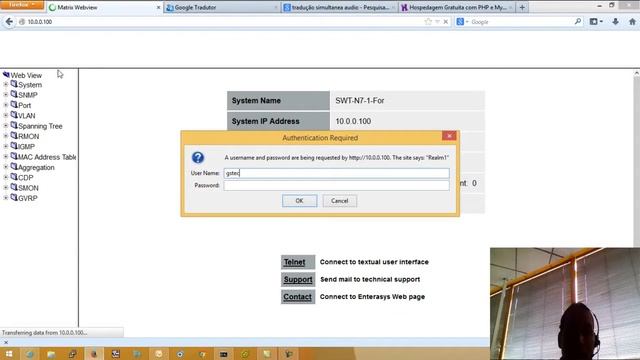Screen dimensions: 640x360
Task: Expand the VLAN tree node
Action: tap(6, 116)
